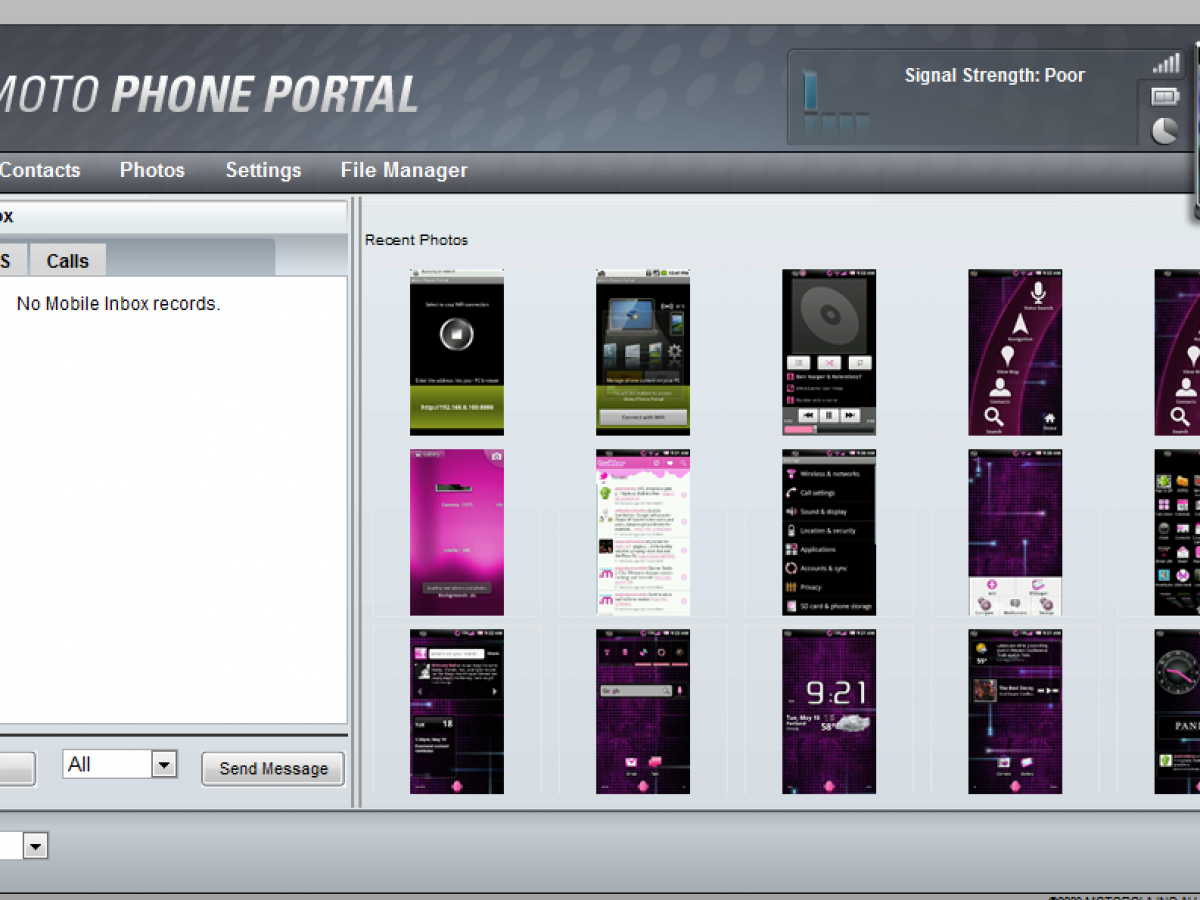Select the pink Gallery screenshot thumbnail

click(x=457, y=532)
